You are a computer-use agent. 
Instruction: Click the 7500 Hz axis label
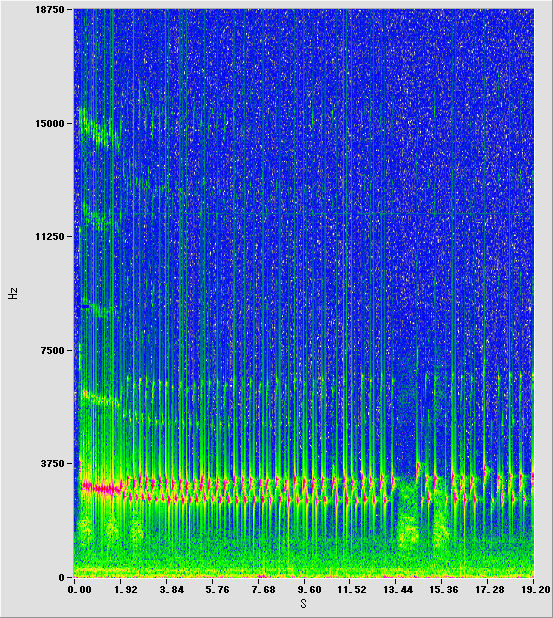tap(52, 350)
